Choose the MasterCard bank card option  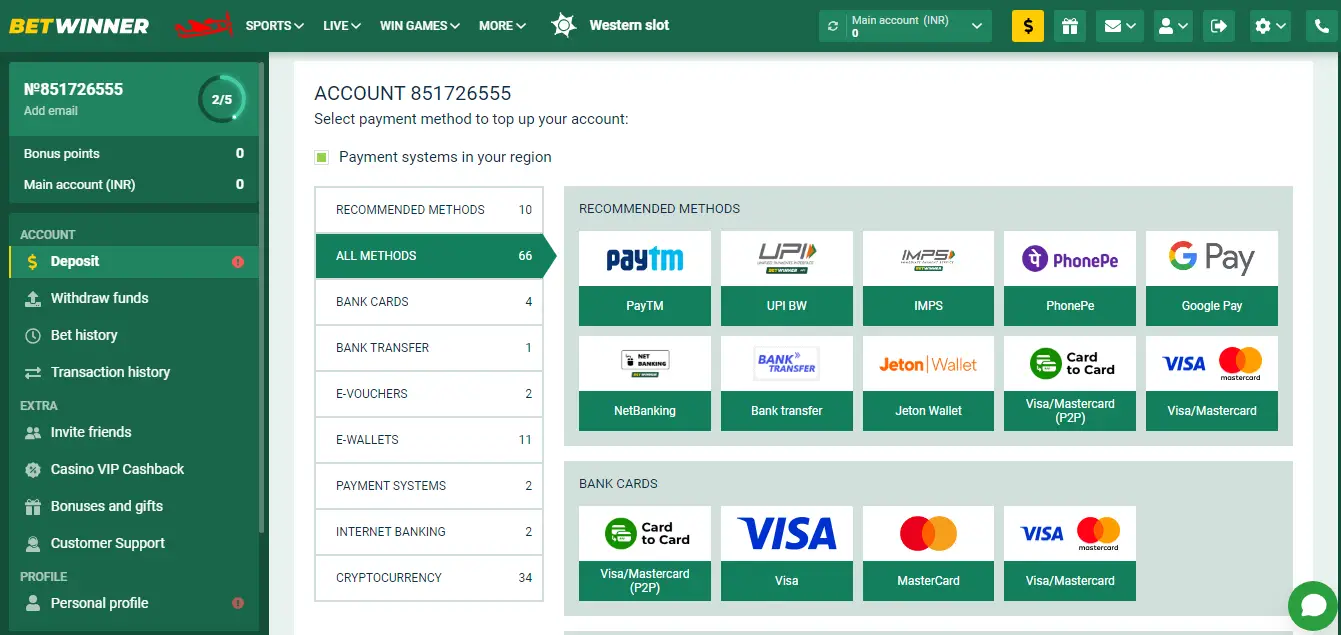tap(929, 553)
